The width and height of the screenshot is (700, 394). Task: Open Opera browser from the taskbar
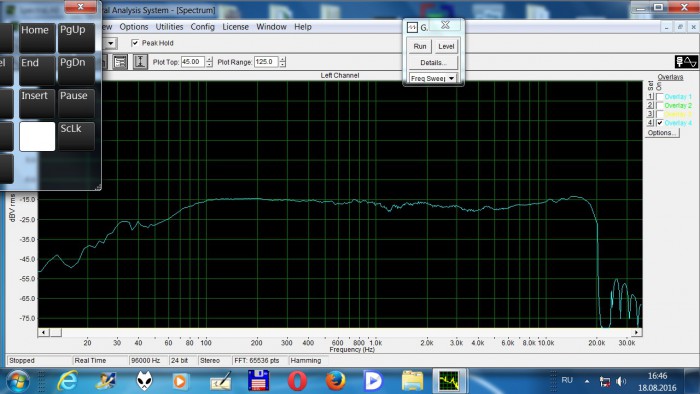[297, 381]
